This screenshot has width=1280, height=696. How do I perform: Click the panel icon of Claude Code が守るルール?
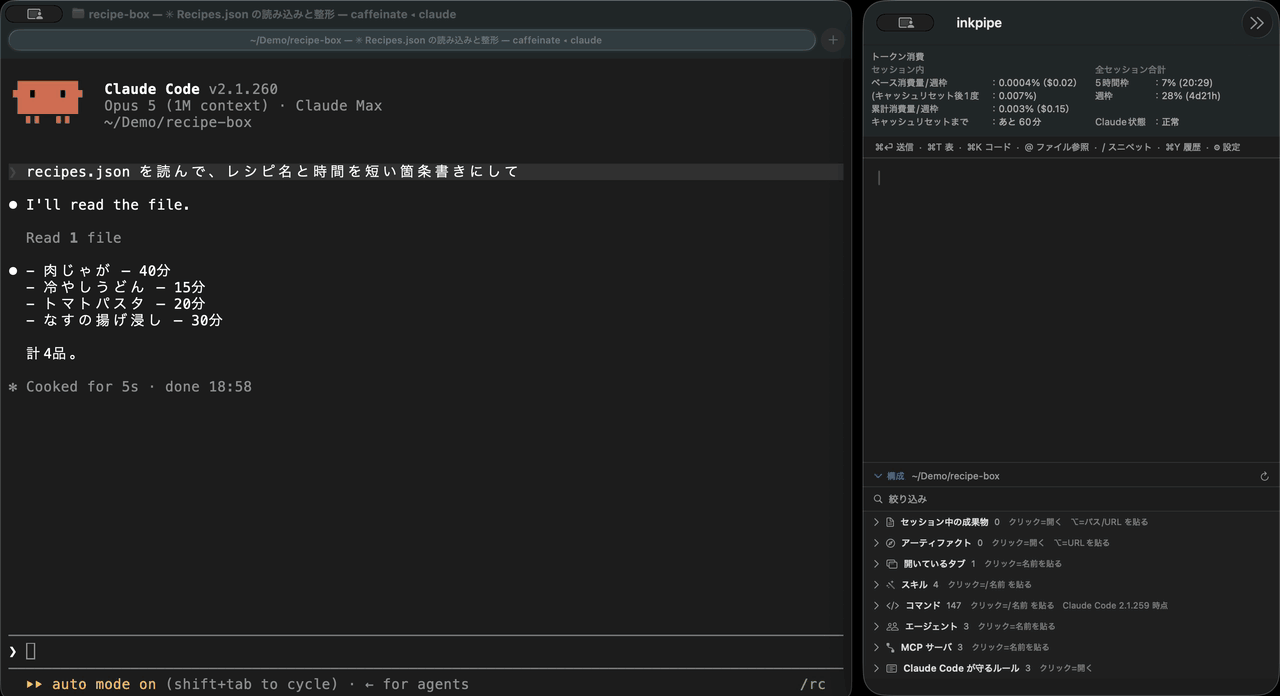pos(891,669)
